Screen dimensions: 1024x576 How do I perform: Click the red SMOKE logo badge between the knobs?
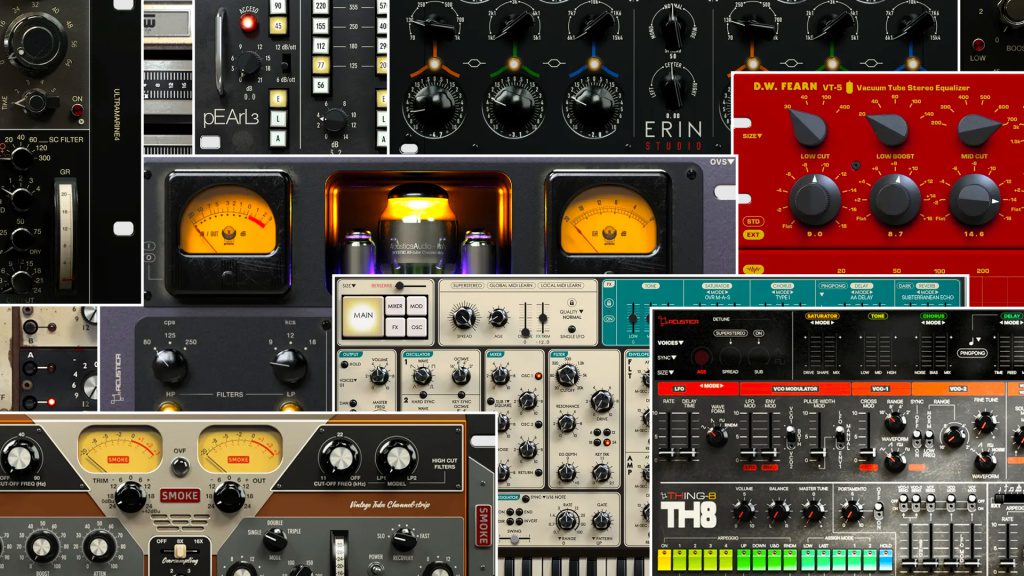tap(180, 496)
